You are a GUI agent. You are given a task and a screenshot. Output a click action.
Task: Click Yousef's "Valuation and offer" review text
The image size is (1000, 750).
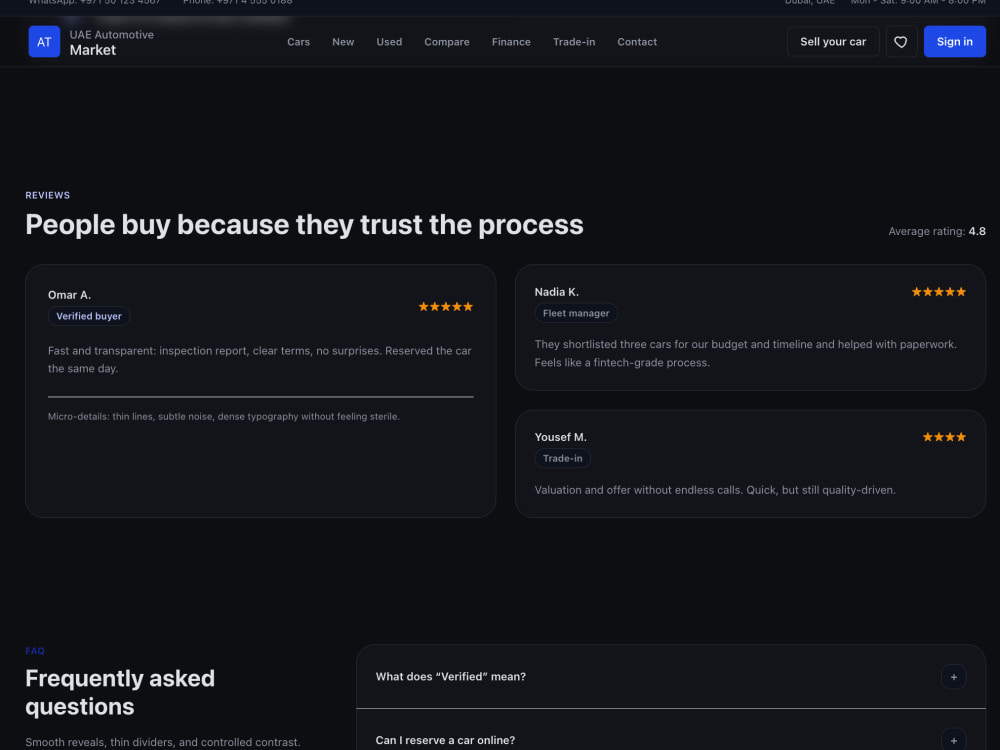pyautogui.click(x=715, y=490)
